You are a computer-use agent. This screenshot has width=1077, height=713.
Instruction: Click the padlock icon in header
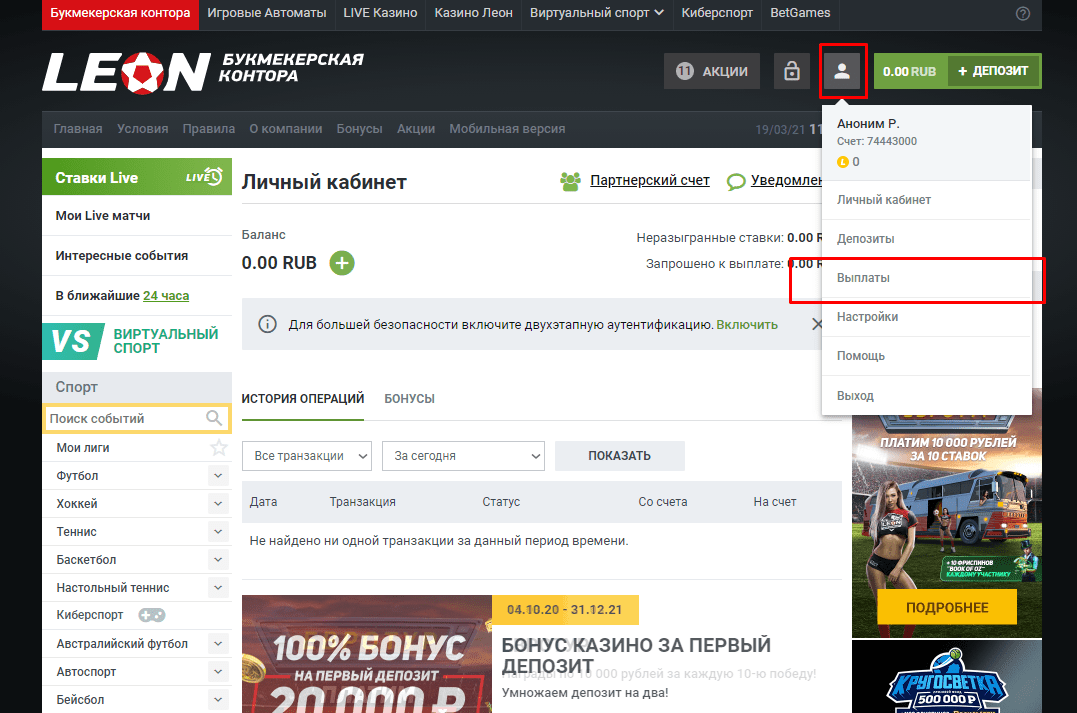pyautogui.click(x=792, y=71)
